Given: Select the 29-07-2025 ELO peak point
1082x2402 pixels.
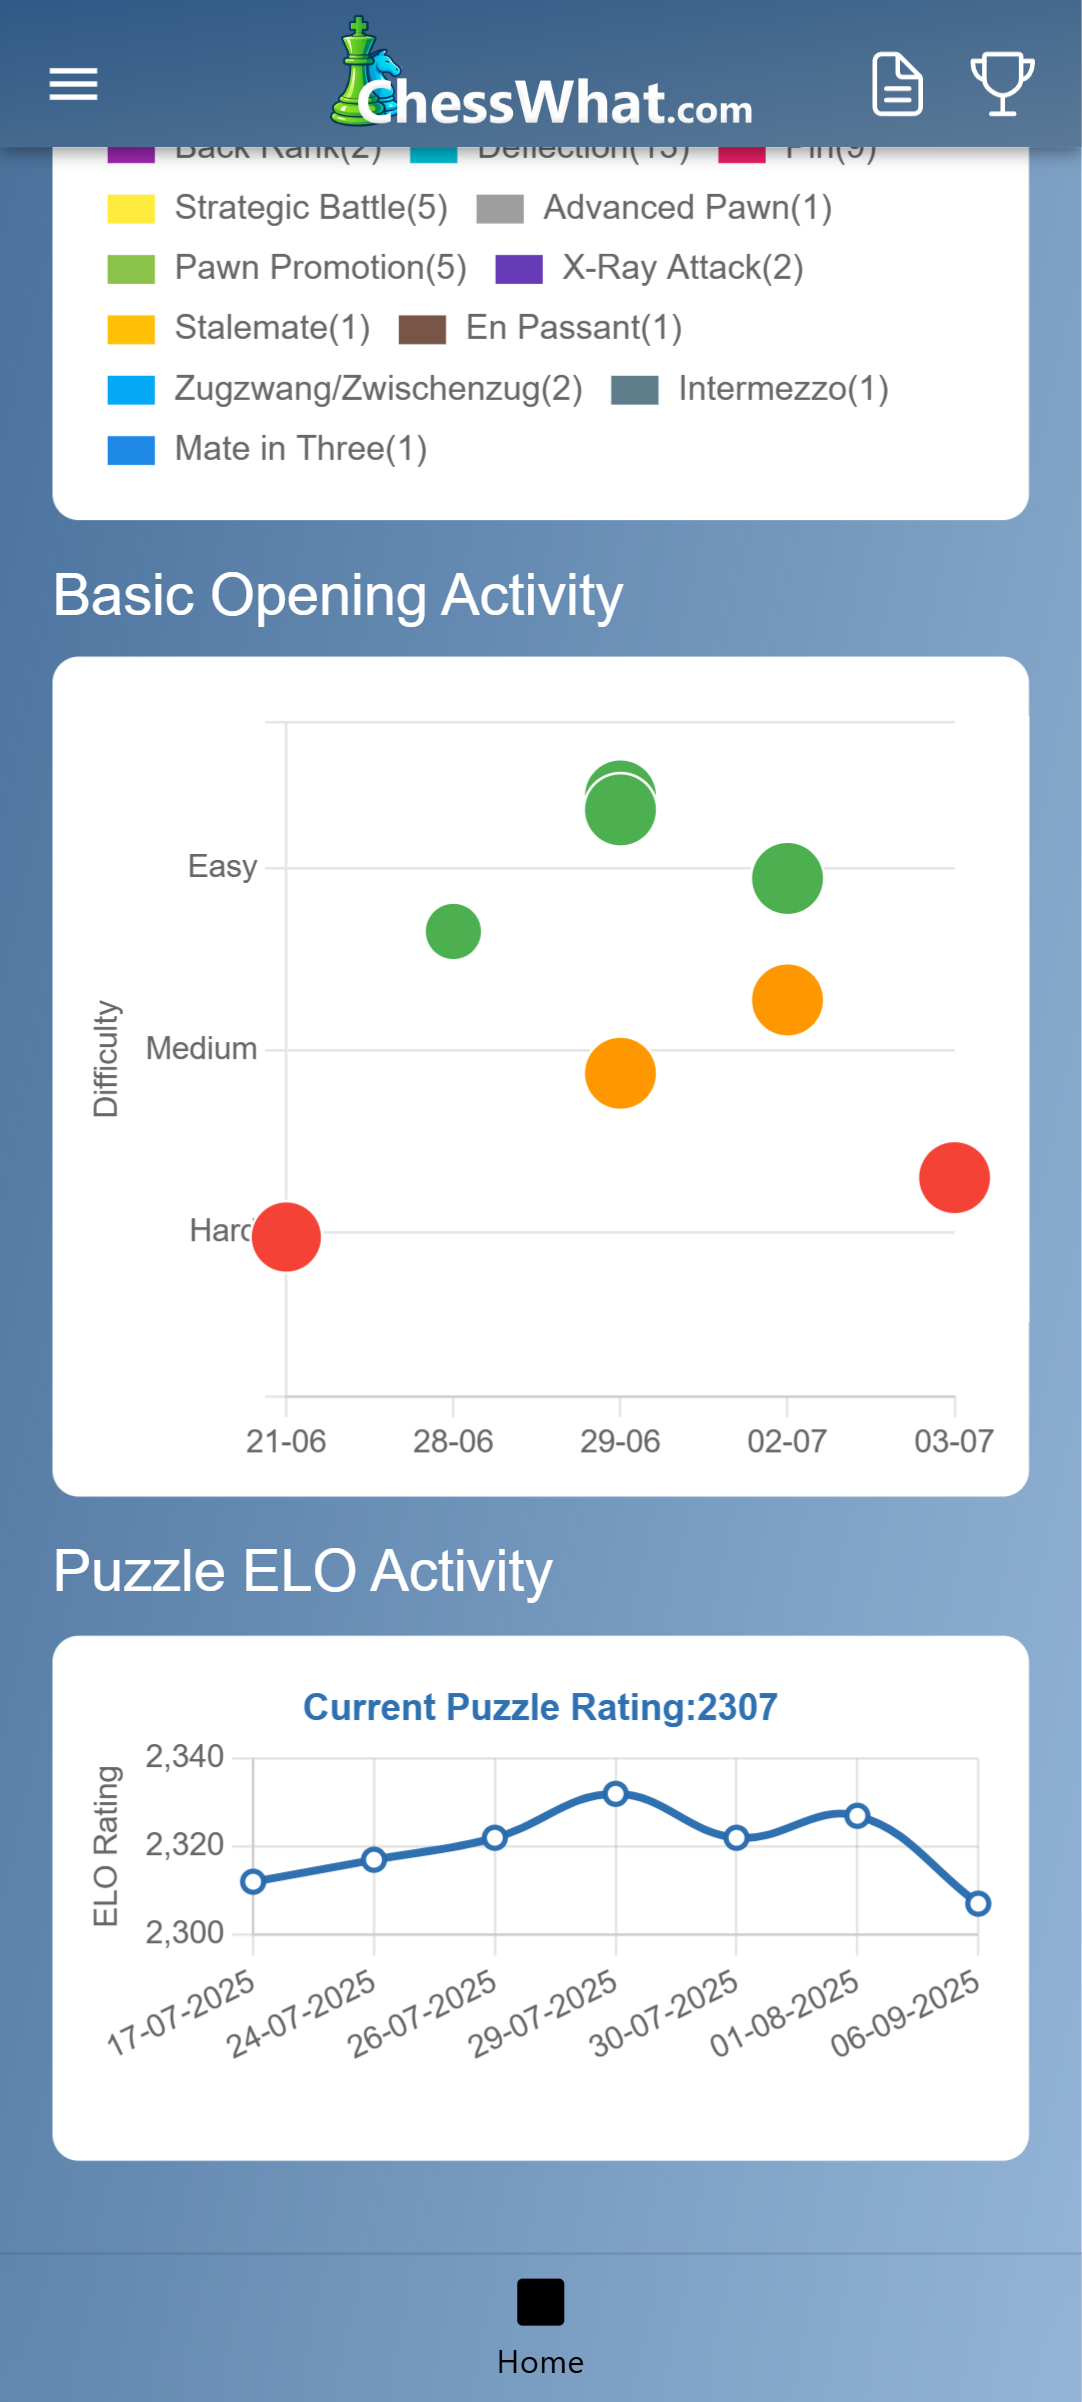Looking at the screenshot, I should [x=616, y=1794].
